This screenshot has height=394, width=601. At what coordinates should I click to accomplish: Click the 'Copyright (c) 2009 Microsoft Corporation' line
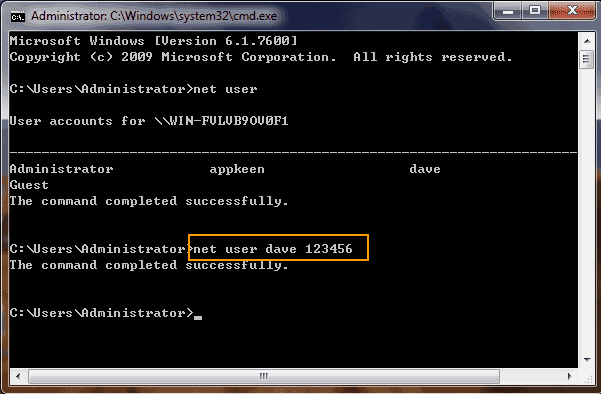[x=261, y=57]
